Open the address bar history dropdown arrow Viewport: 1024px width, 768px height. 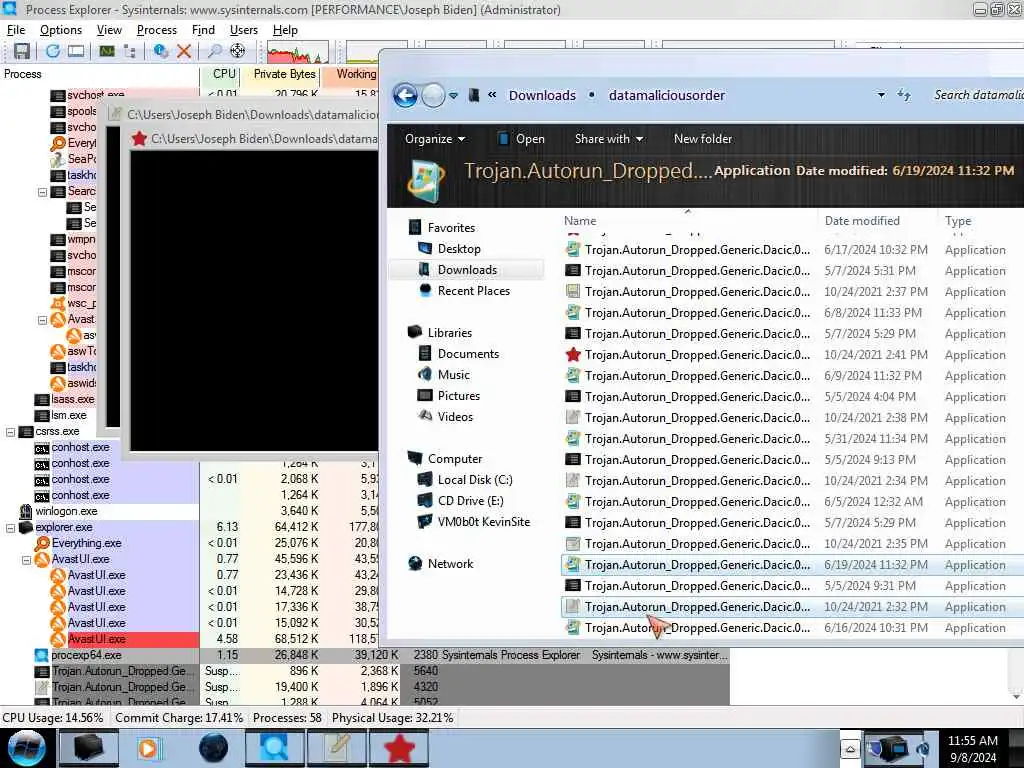pyautogui.click(x=881, y=95)
